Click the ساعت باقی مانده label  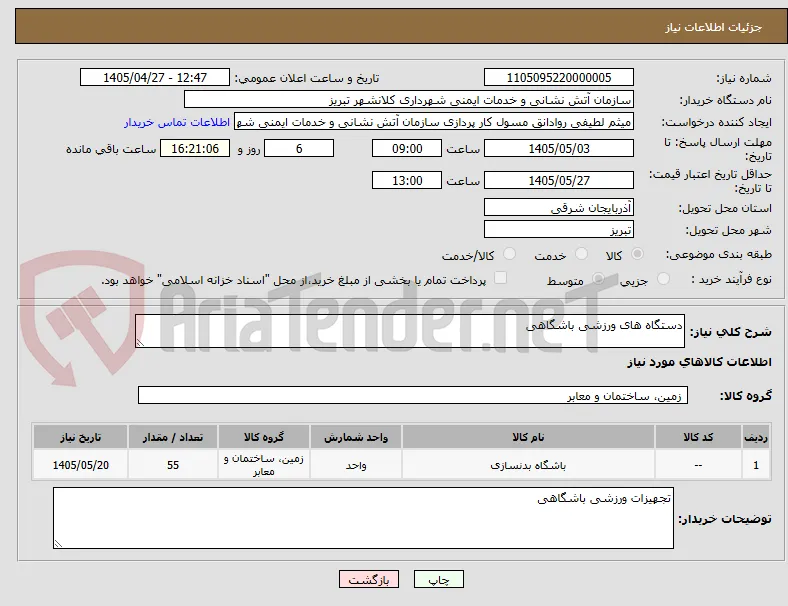pos(111,149)
